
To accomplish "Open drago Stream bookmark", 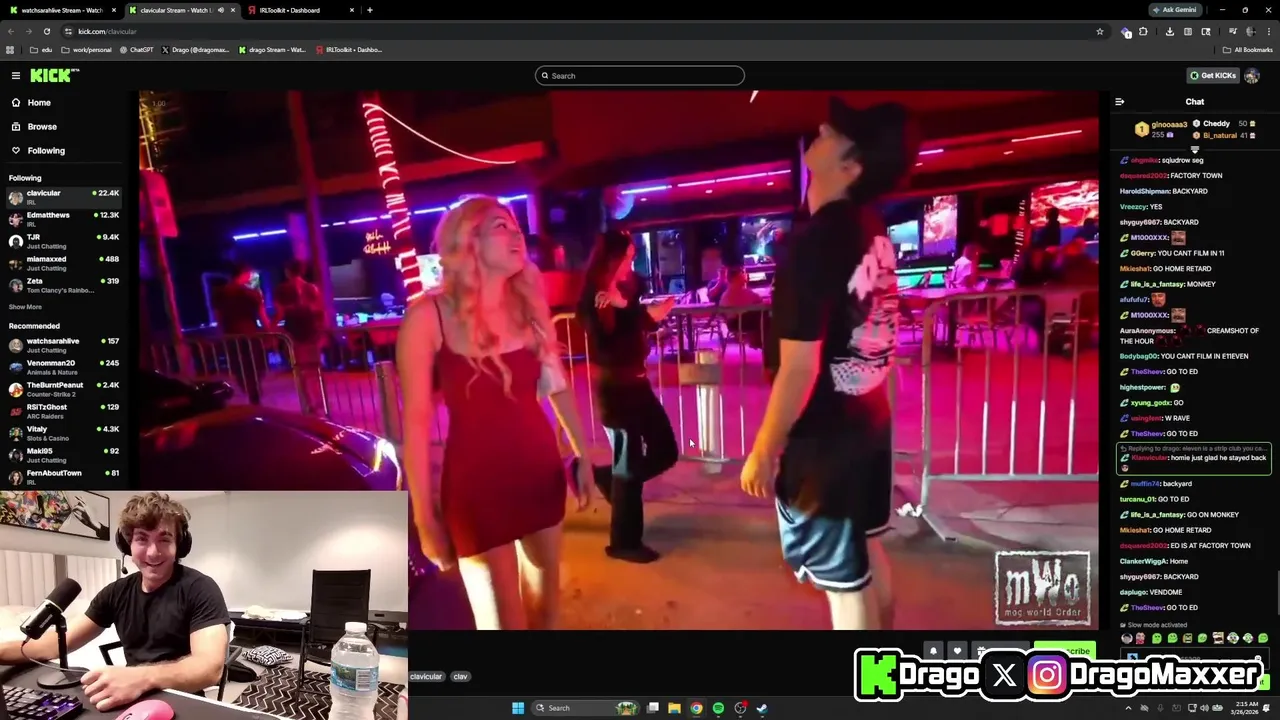I will pos(272,50).
